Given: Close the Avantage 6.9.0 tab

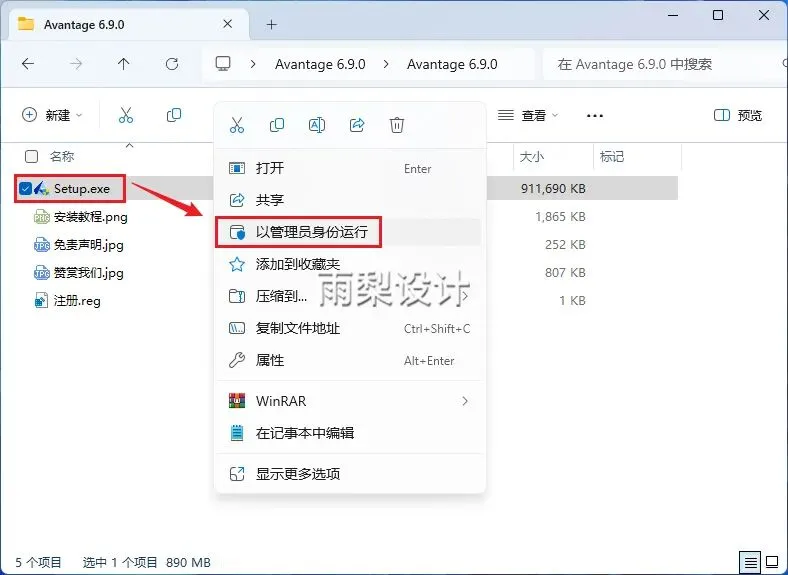Looking at the screenshot, I should coord(228,24).
